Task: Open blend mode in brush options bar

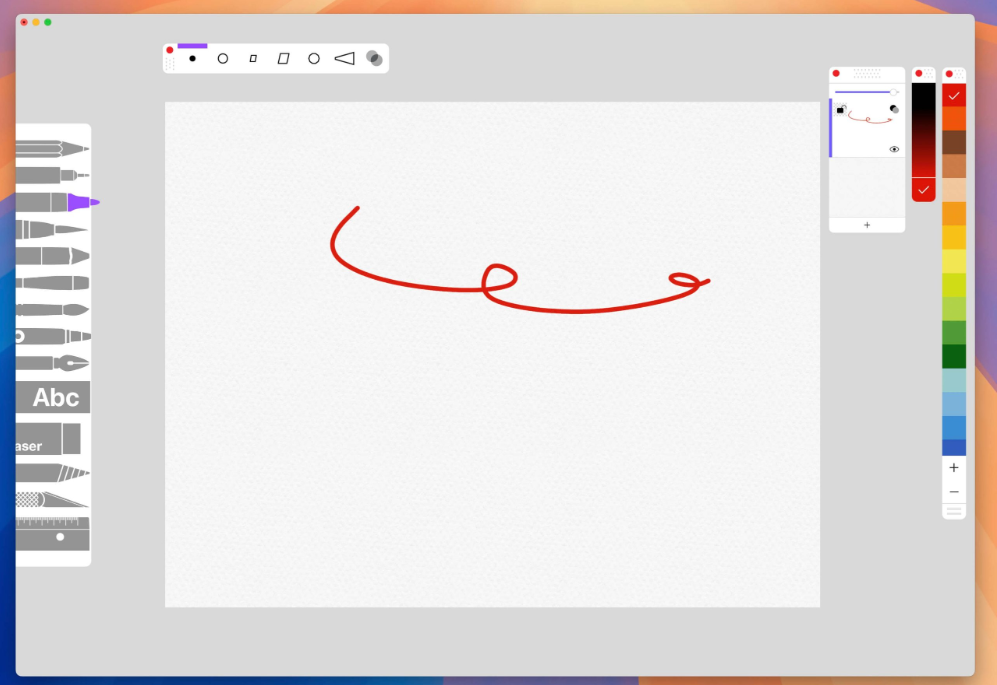Action: coord(374,59)
